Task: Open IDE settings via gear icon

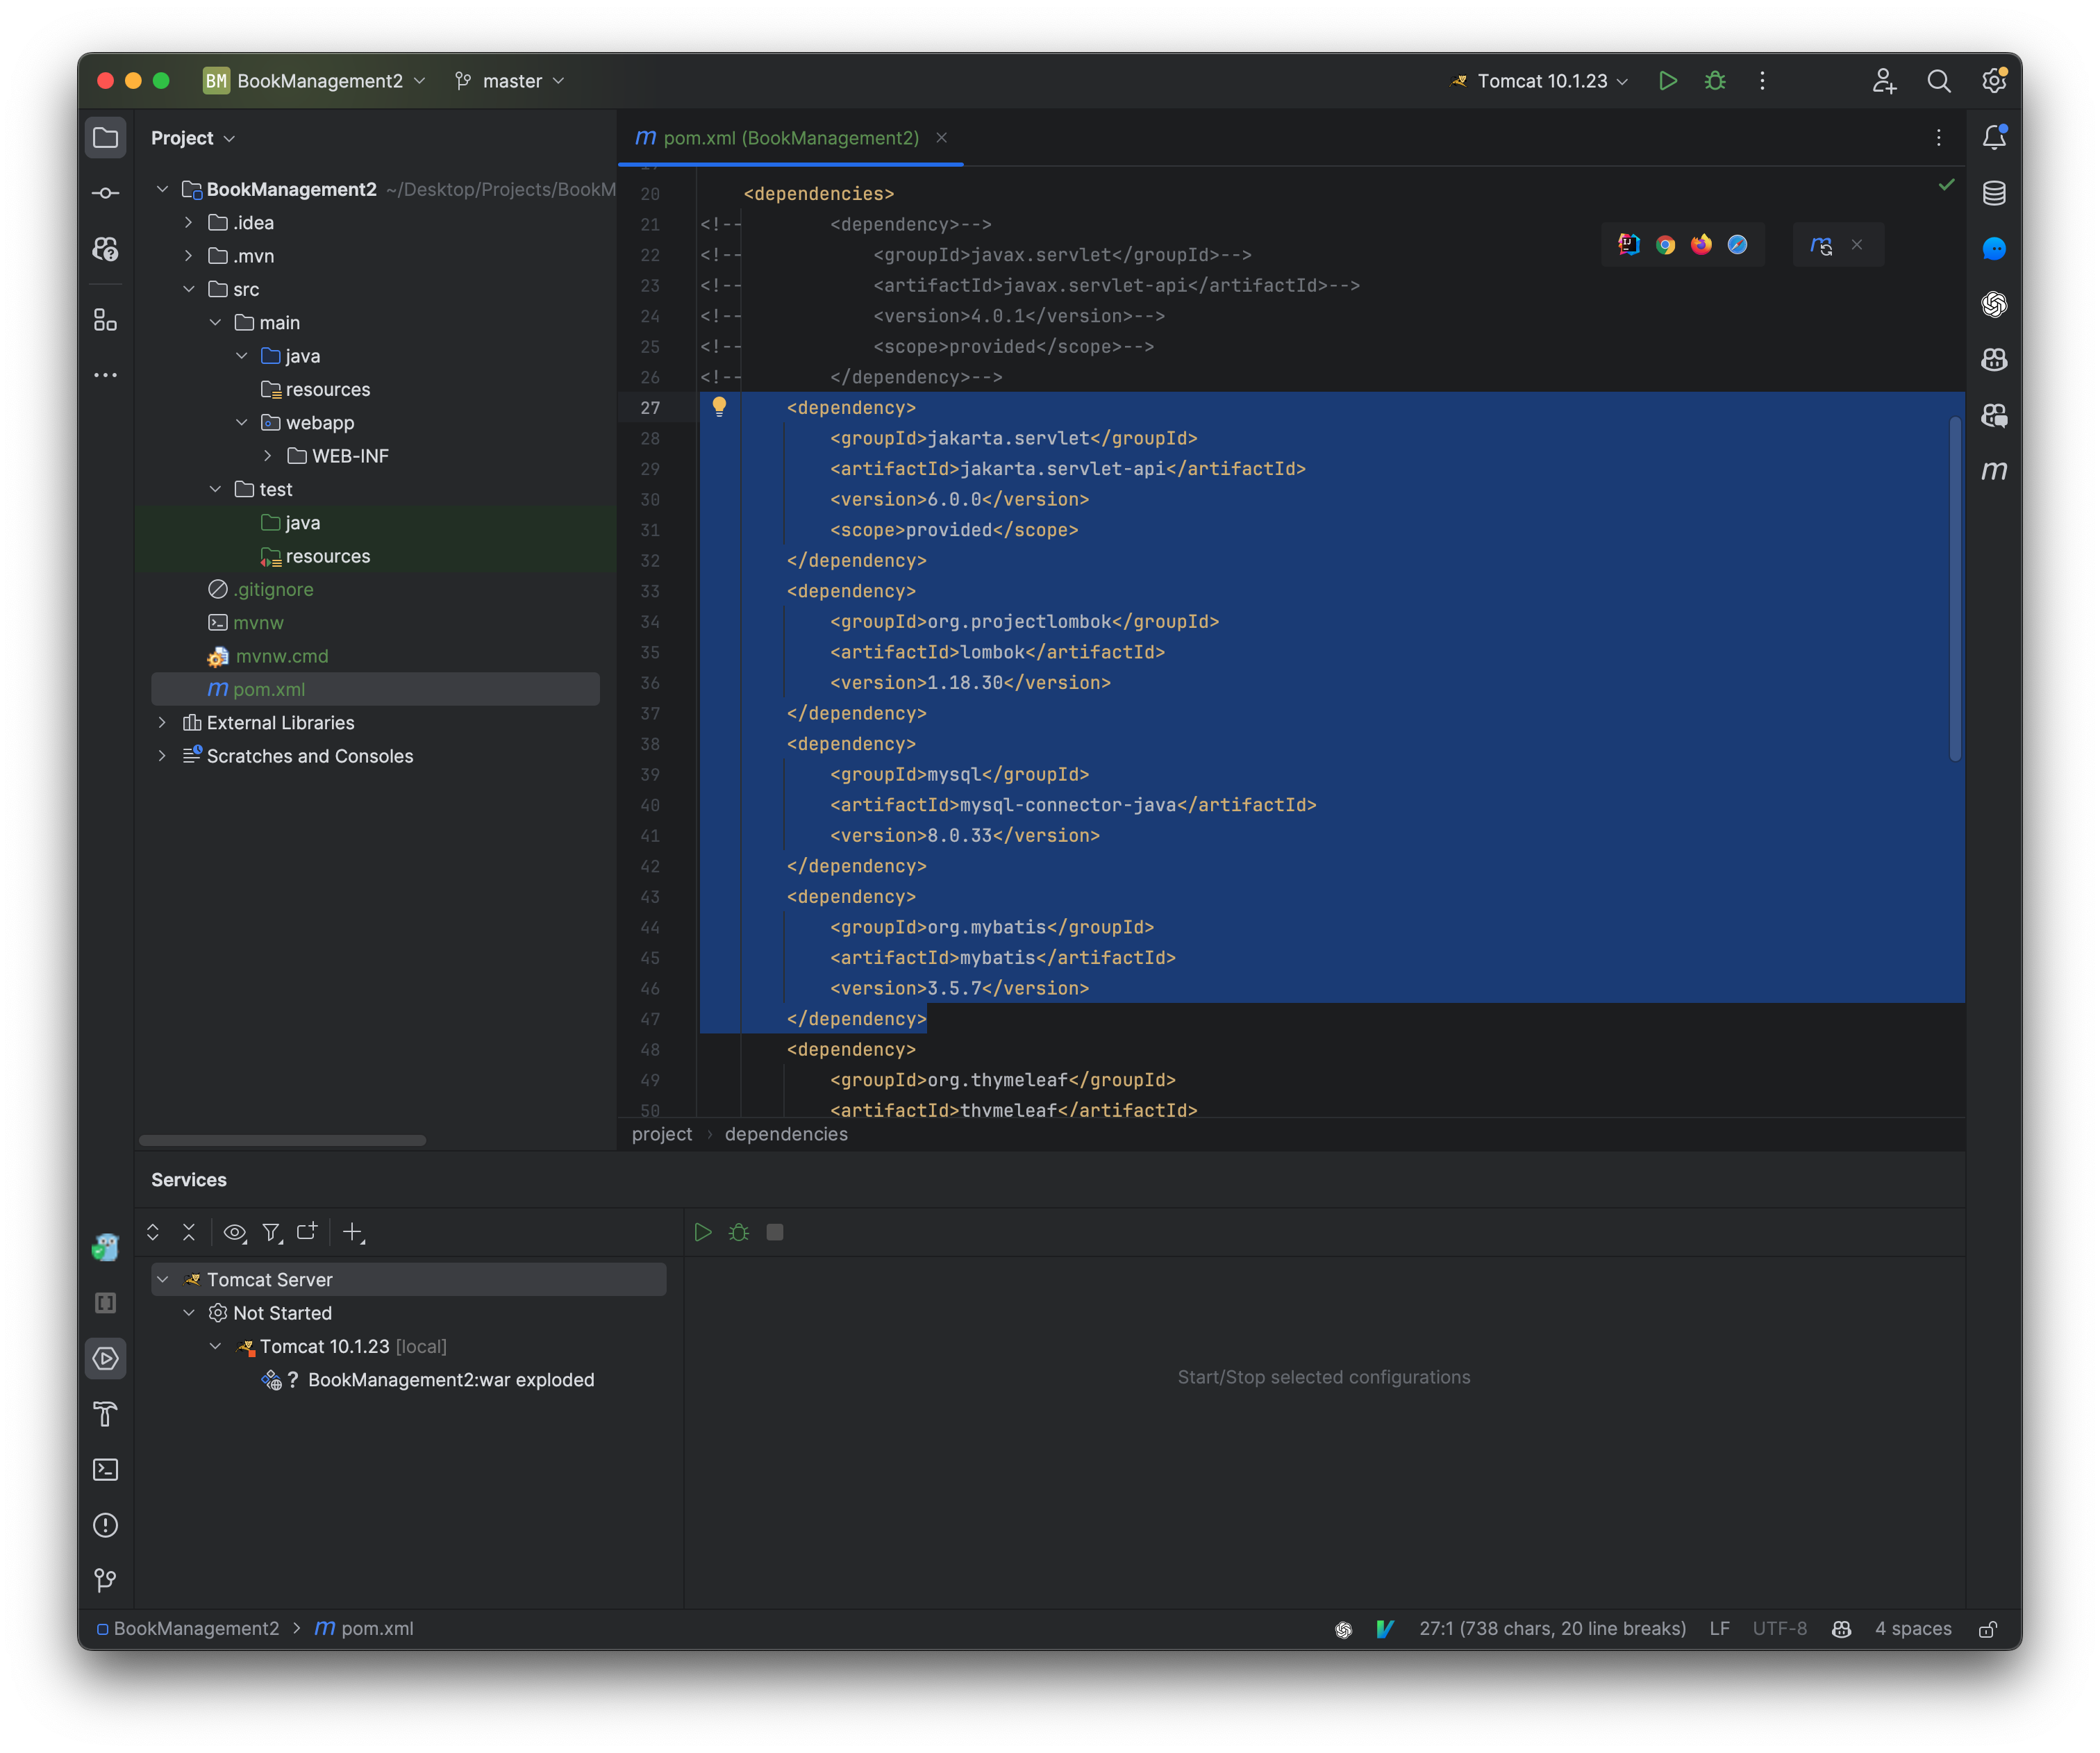Action: coord(1994,81)
